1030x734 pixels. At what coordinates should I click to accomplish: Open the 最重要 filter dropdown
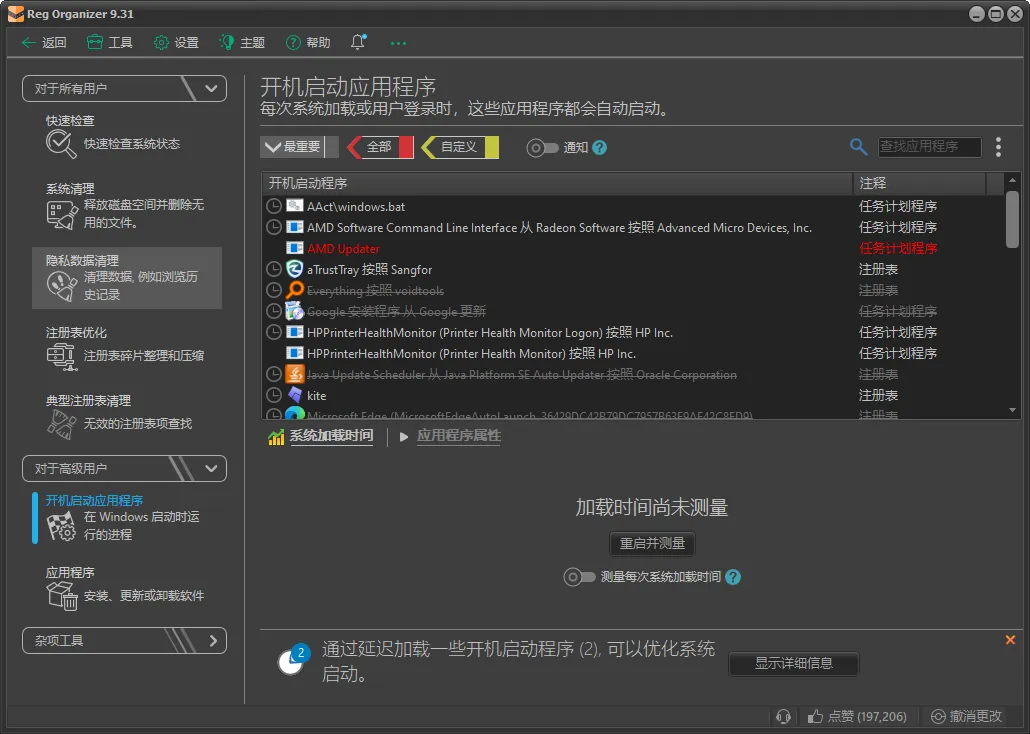300,147
